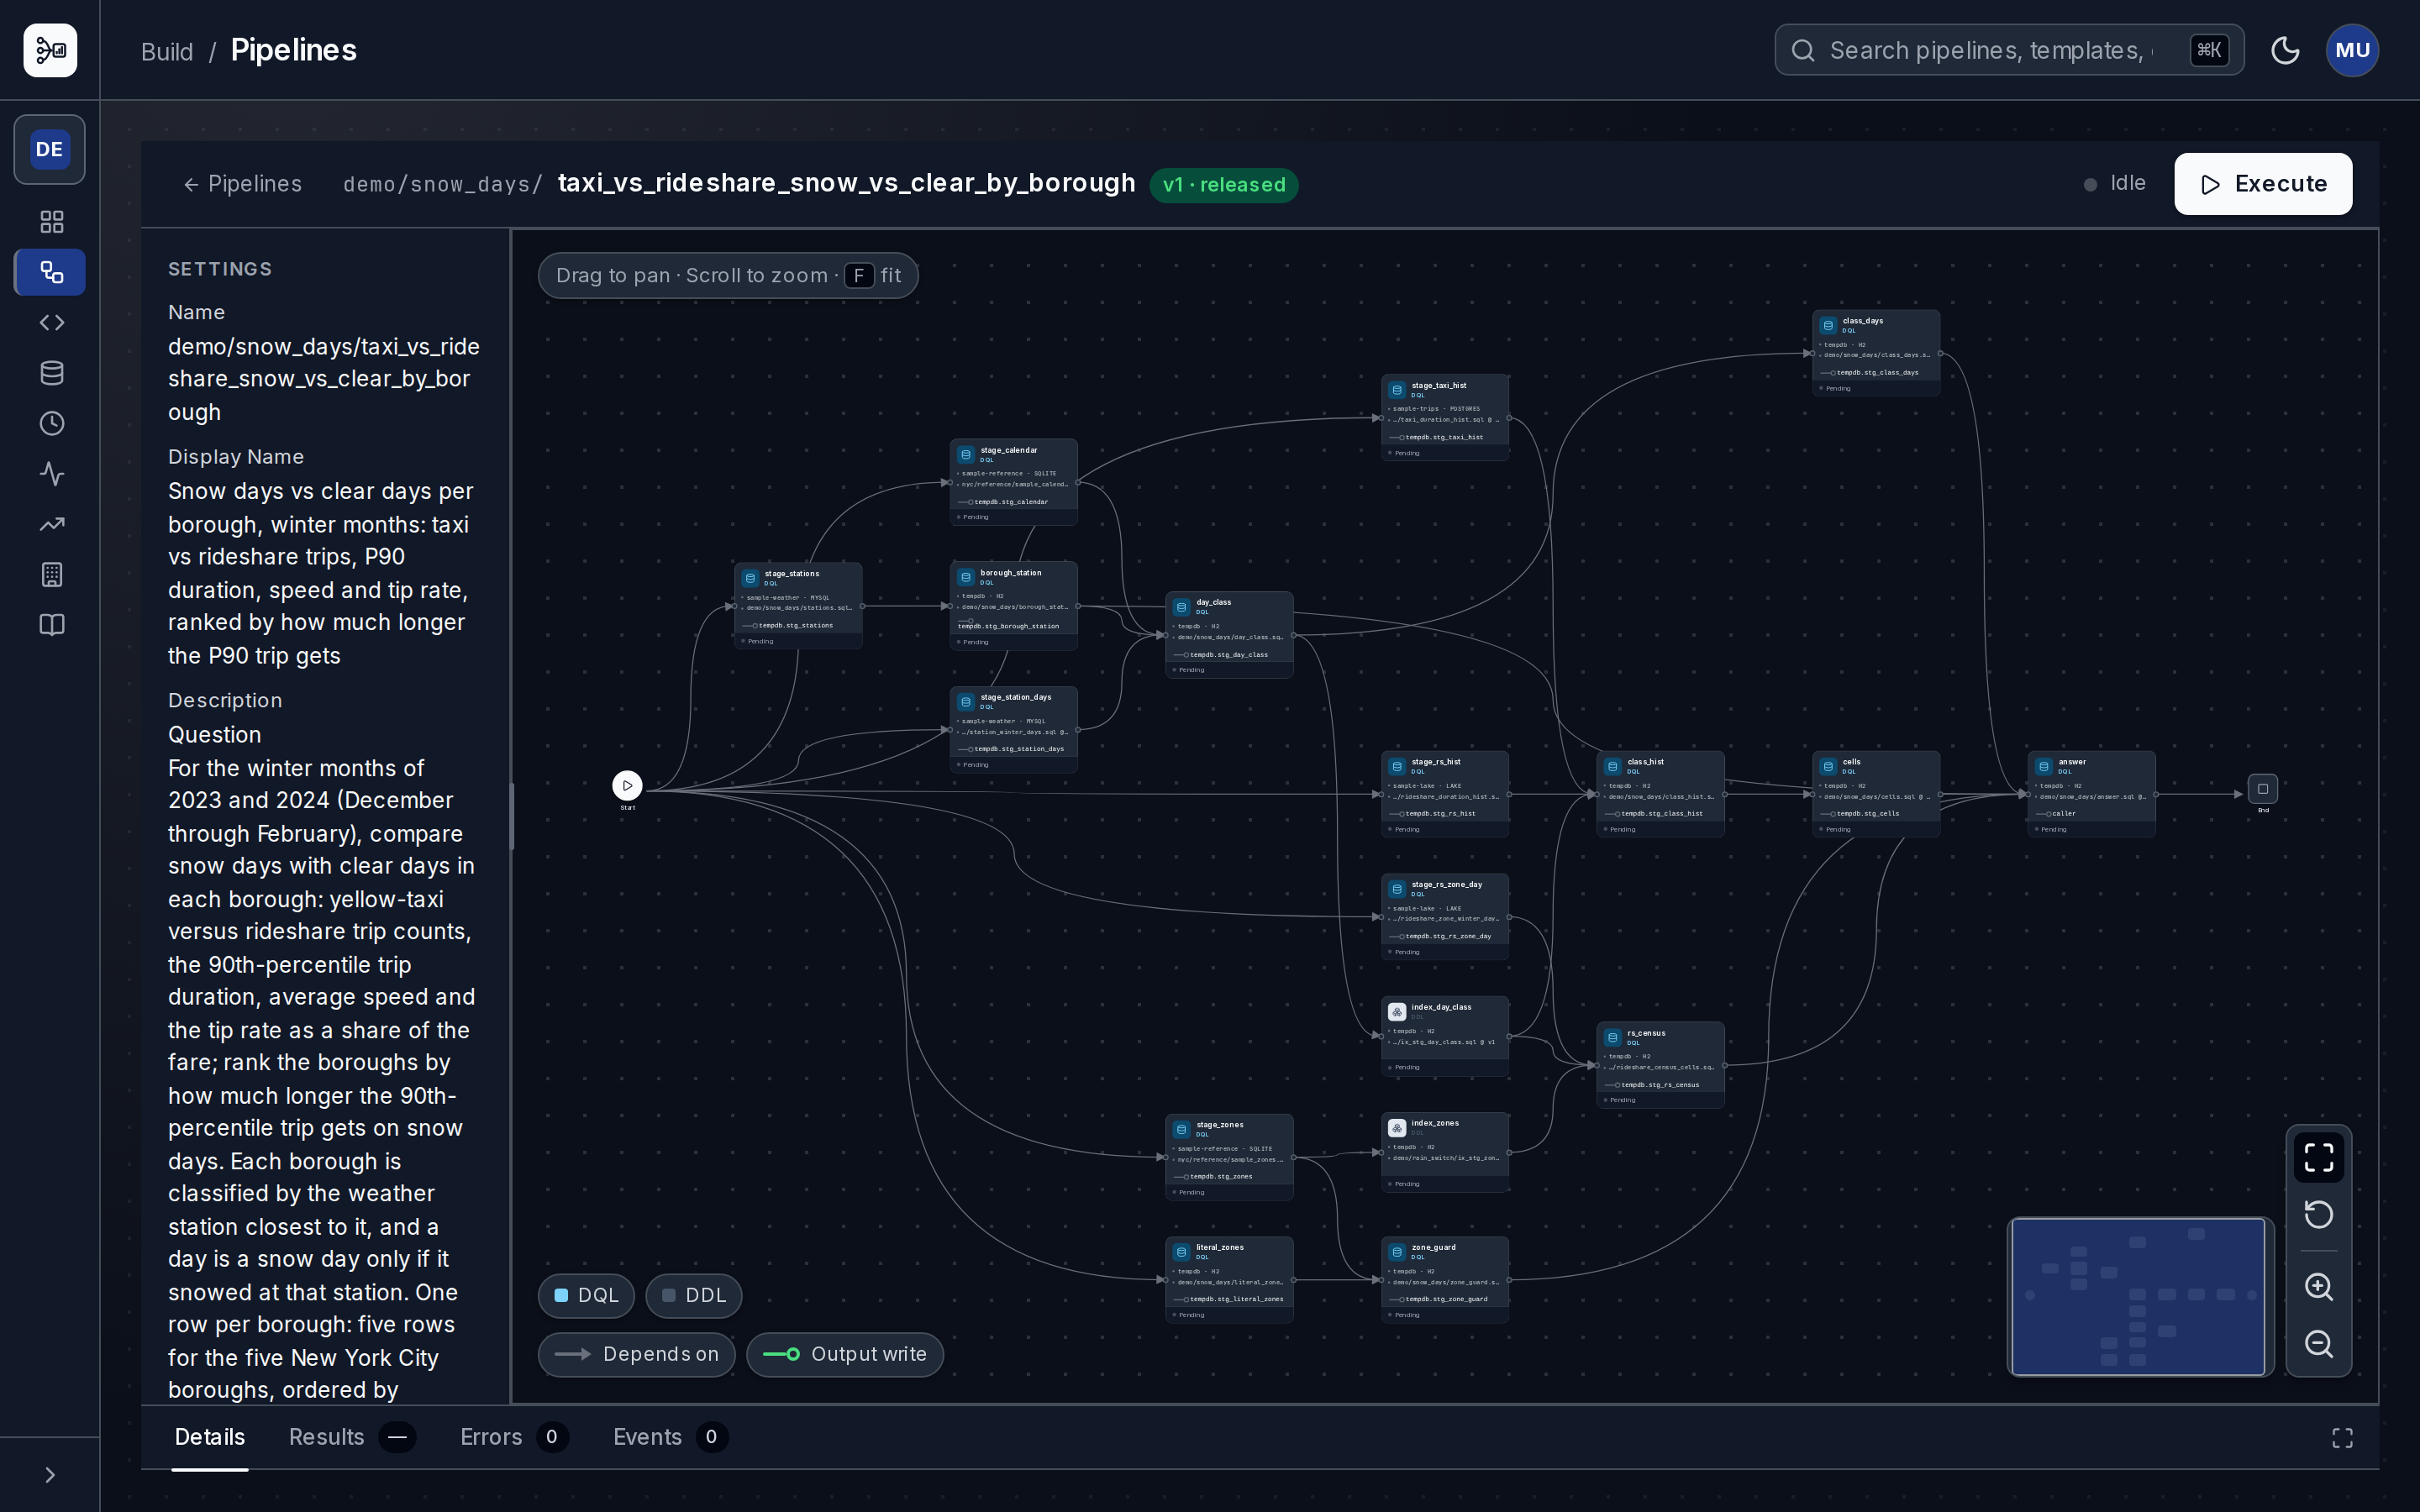The image size is (2420, 1512).
Task: Expand the bottom panel fullscreen icon
Action: click(x=2342, y=1438)
